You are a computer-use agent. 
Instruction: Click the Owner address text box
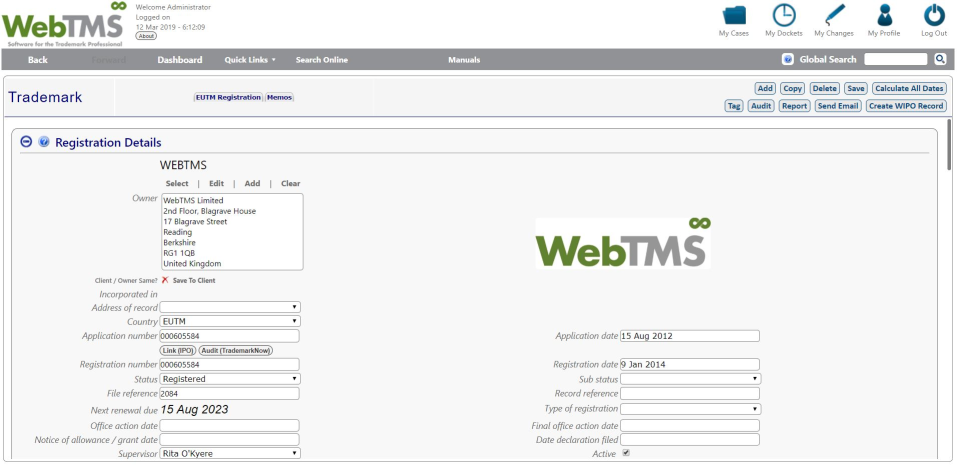(231, 232)
